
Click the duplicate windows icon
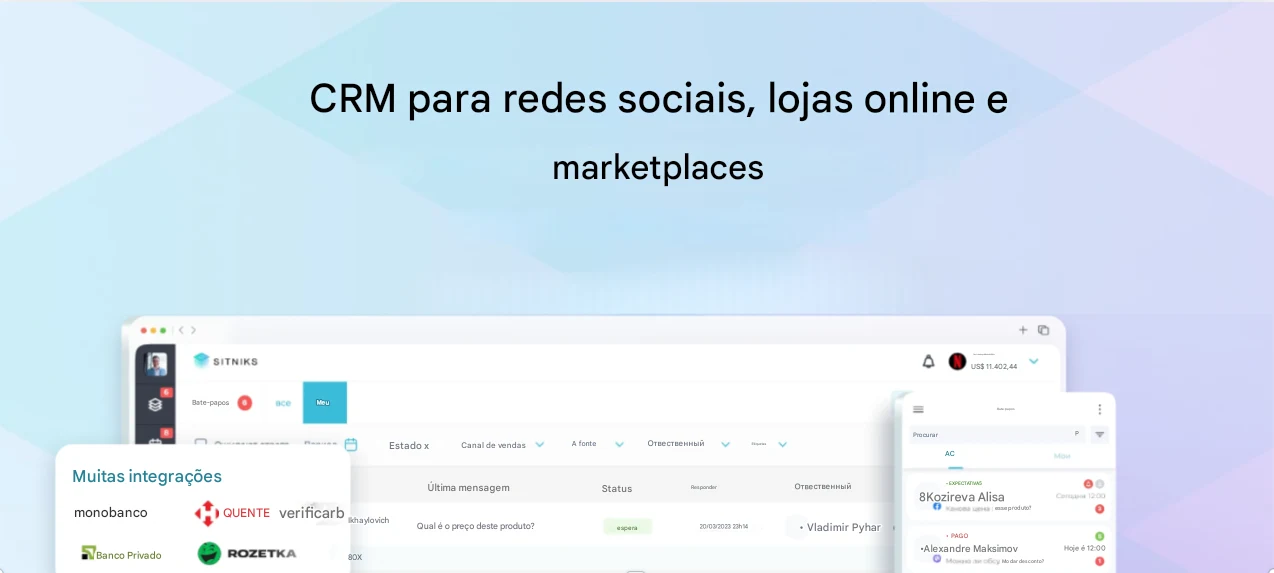[1043, 330]
